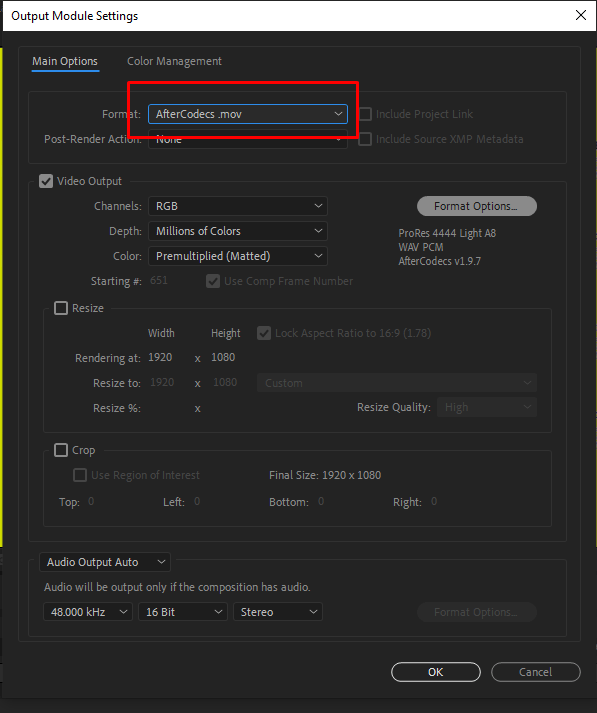Open the Stereo audio channels dropdown
Screen dimensions: 597x713
278,612
